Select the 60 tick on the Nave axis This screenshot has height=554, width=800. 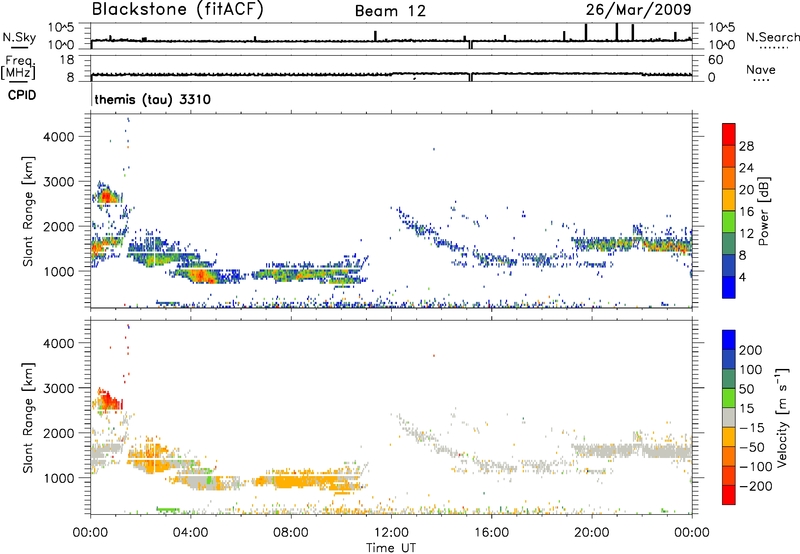tap(715, 60)
